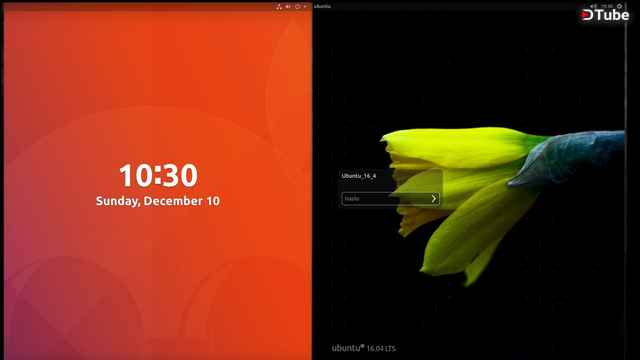Open volume icon on left lock screen
The width and height of the screenshot is (640, 360).
pos(288,7)
